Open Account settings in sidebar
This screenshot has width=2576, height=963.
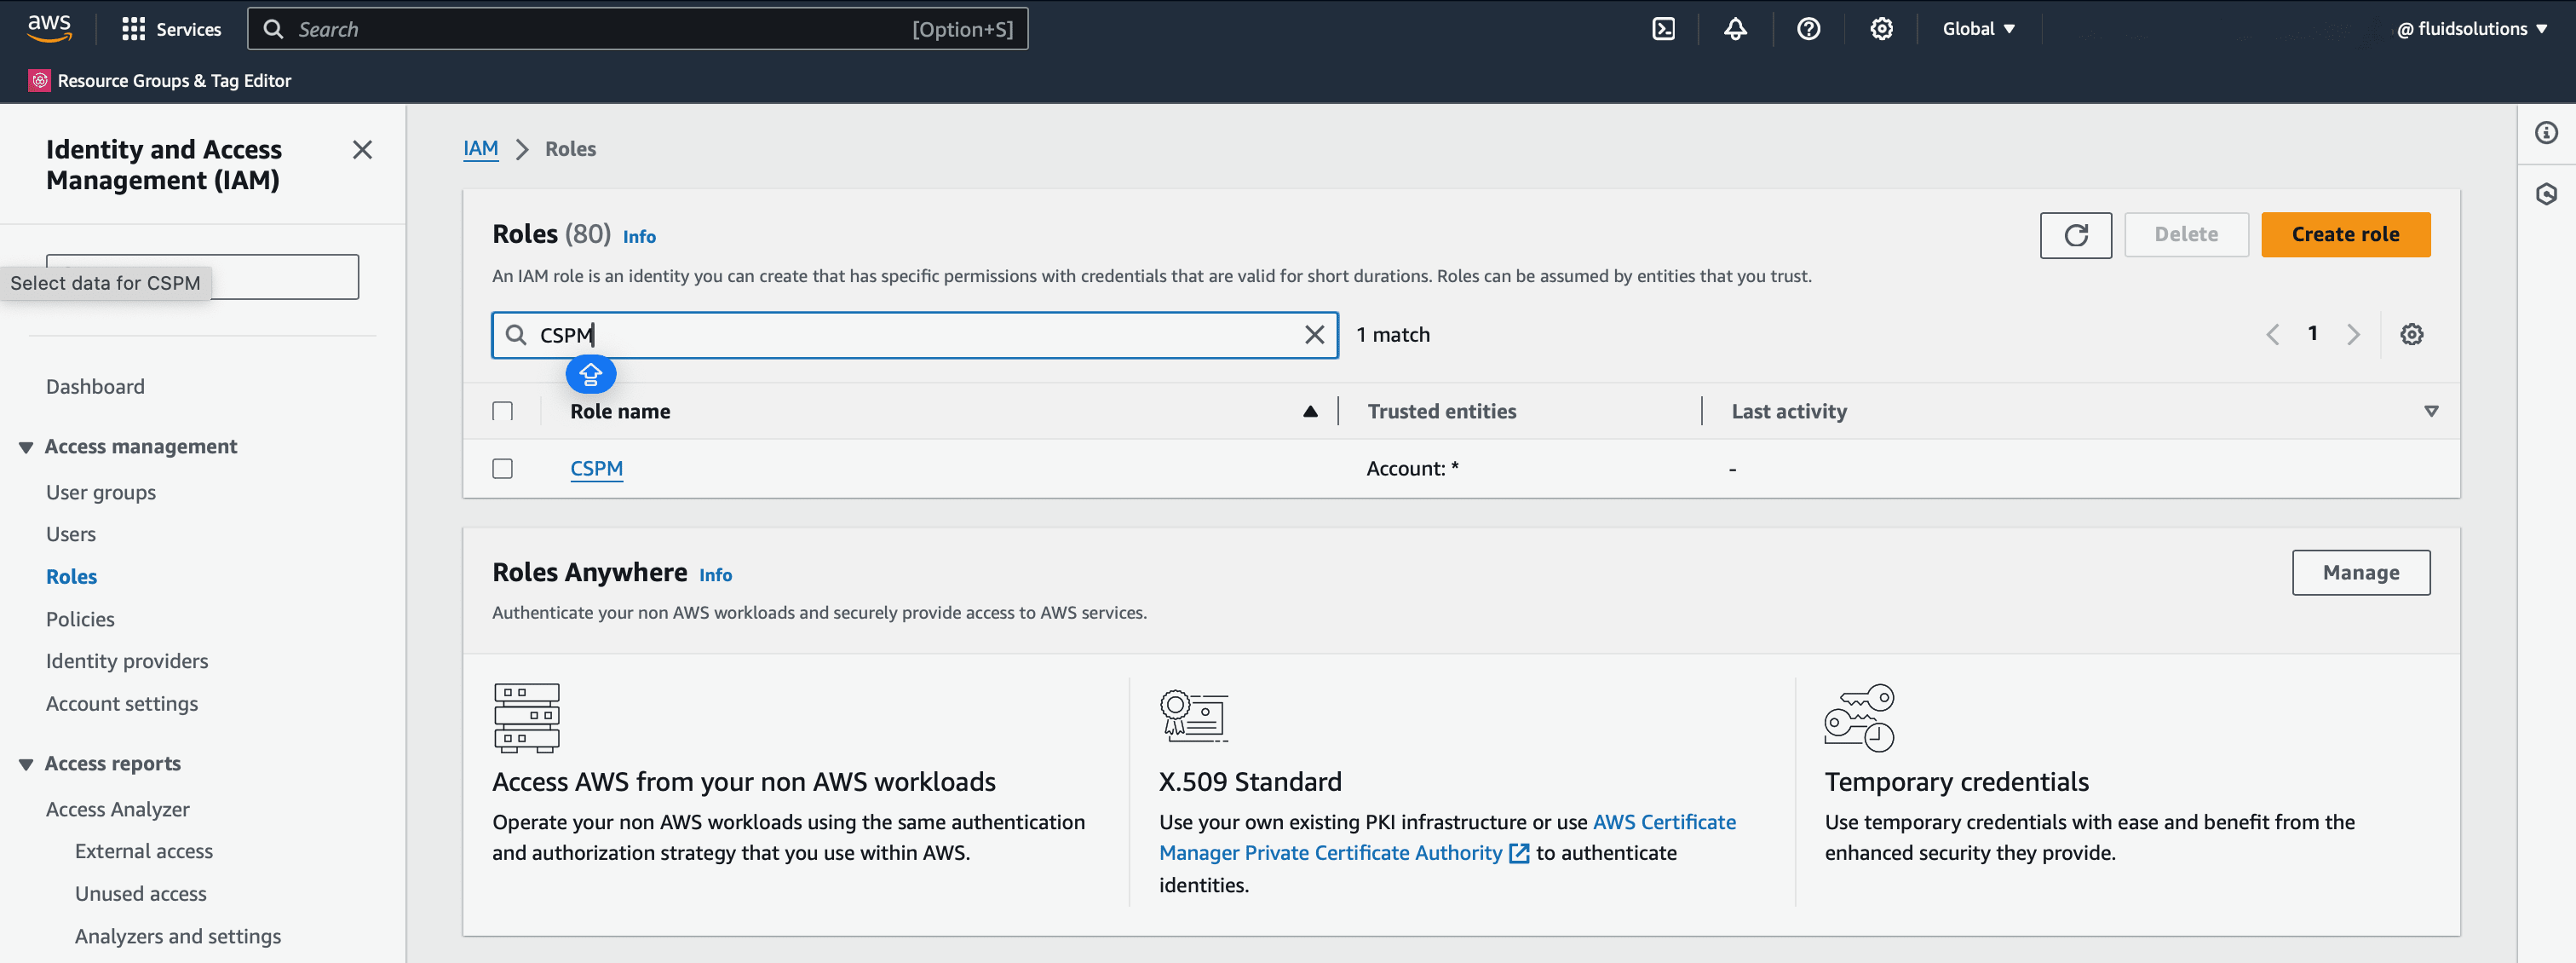tap(122, 704)
